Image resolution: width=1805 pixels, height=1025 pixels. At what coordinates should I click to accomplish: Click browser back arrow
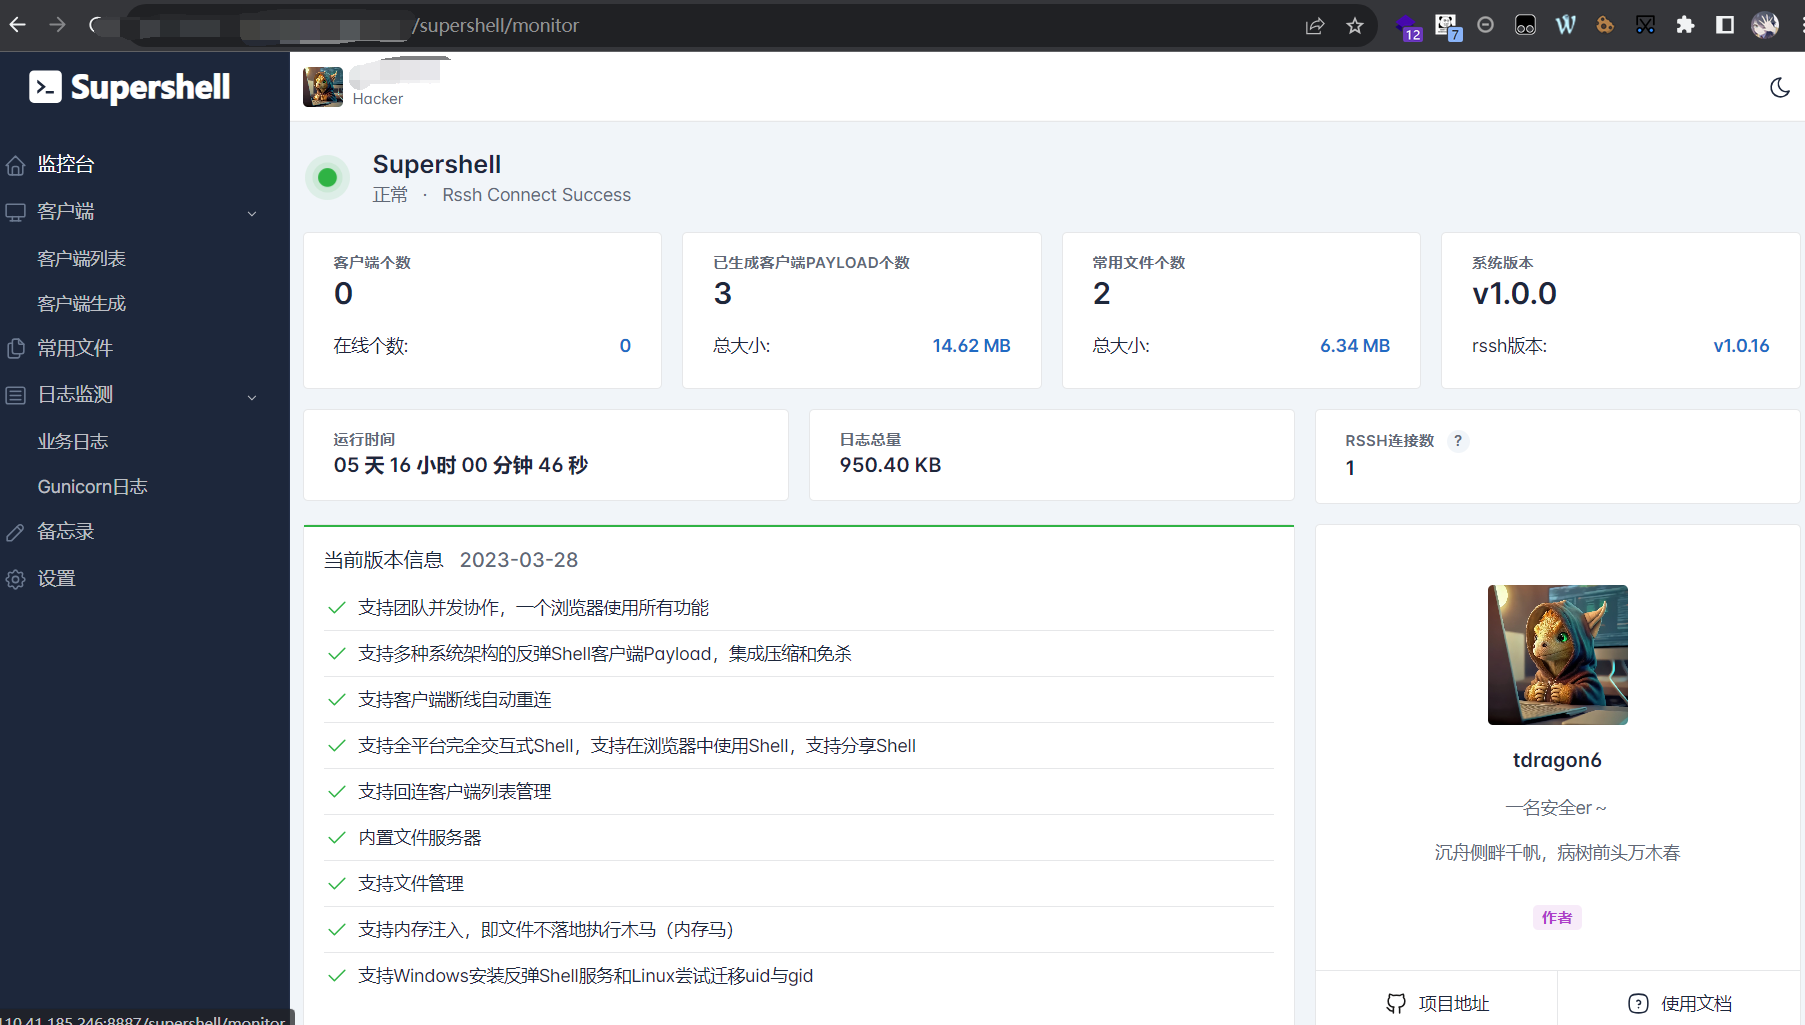pos(18,25)
